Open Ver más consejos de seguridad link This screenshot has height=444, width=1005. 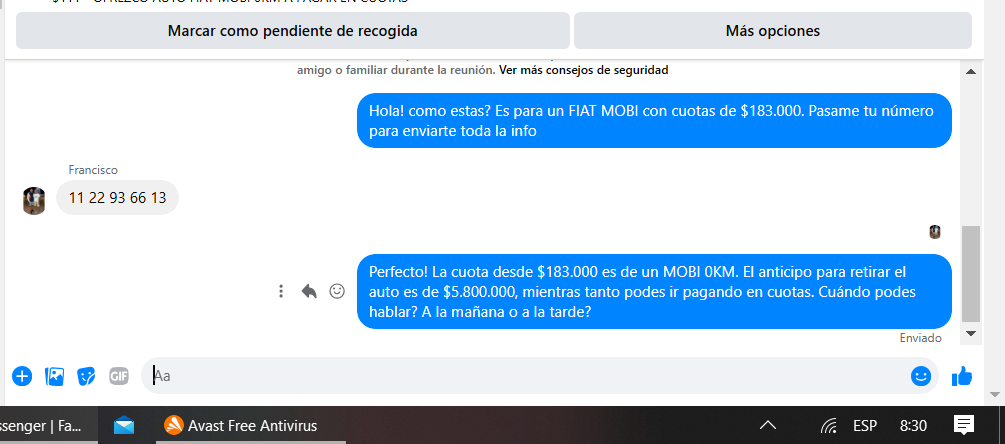pyautogui.click(x=583, y=70)
